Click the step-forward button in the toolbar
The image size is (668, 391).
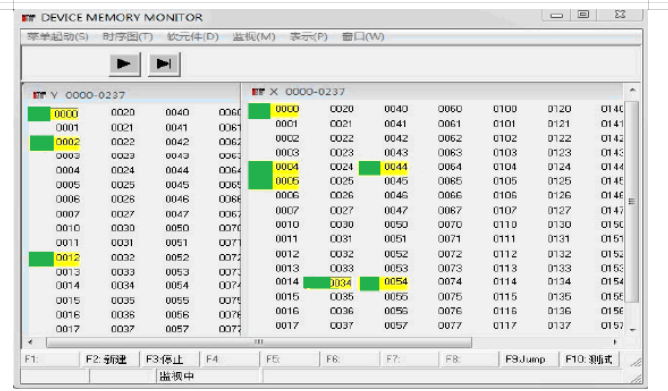(x=164, y=64)
